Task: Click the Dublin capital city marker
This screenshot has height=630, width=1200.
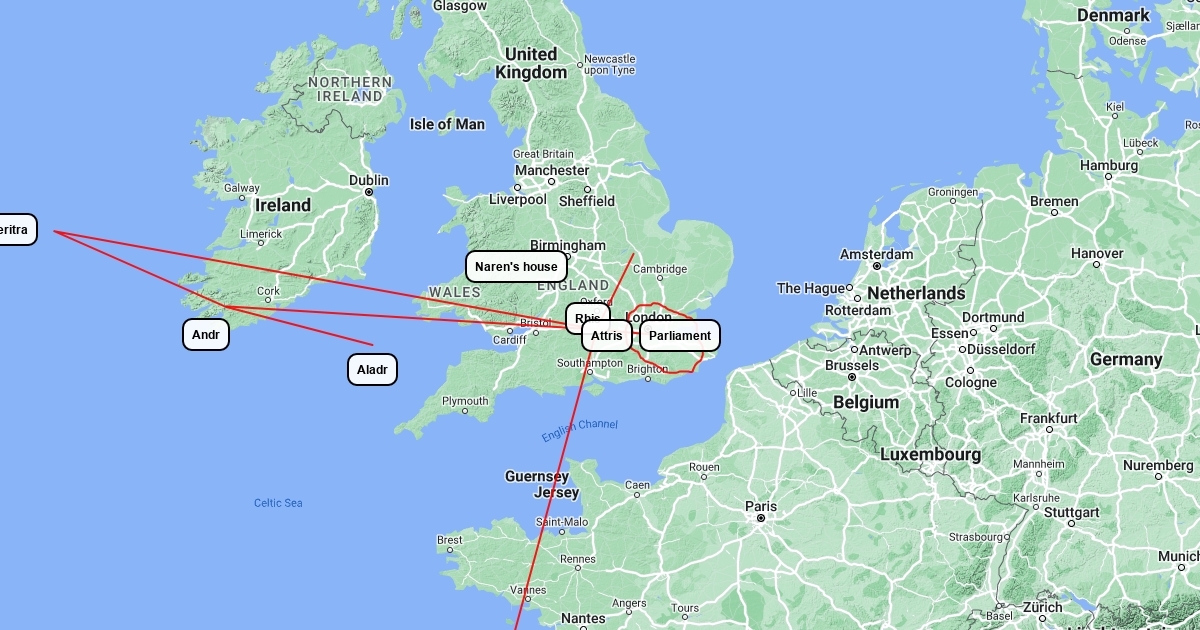Action: pos(369,192)
